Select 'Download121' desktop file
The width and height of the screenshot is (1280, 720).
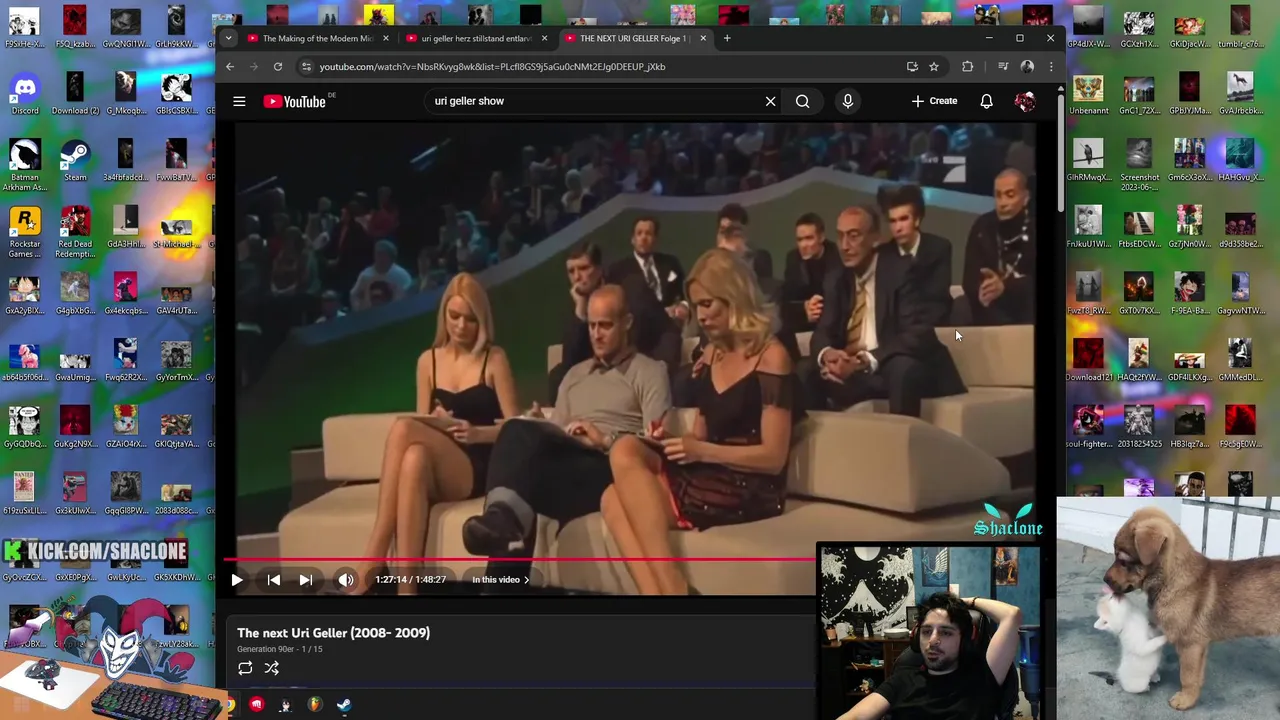pyautogui.click(x=1088, y=361)
